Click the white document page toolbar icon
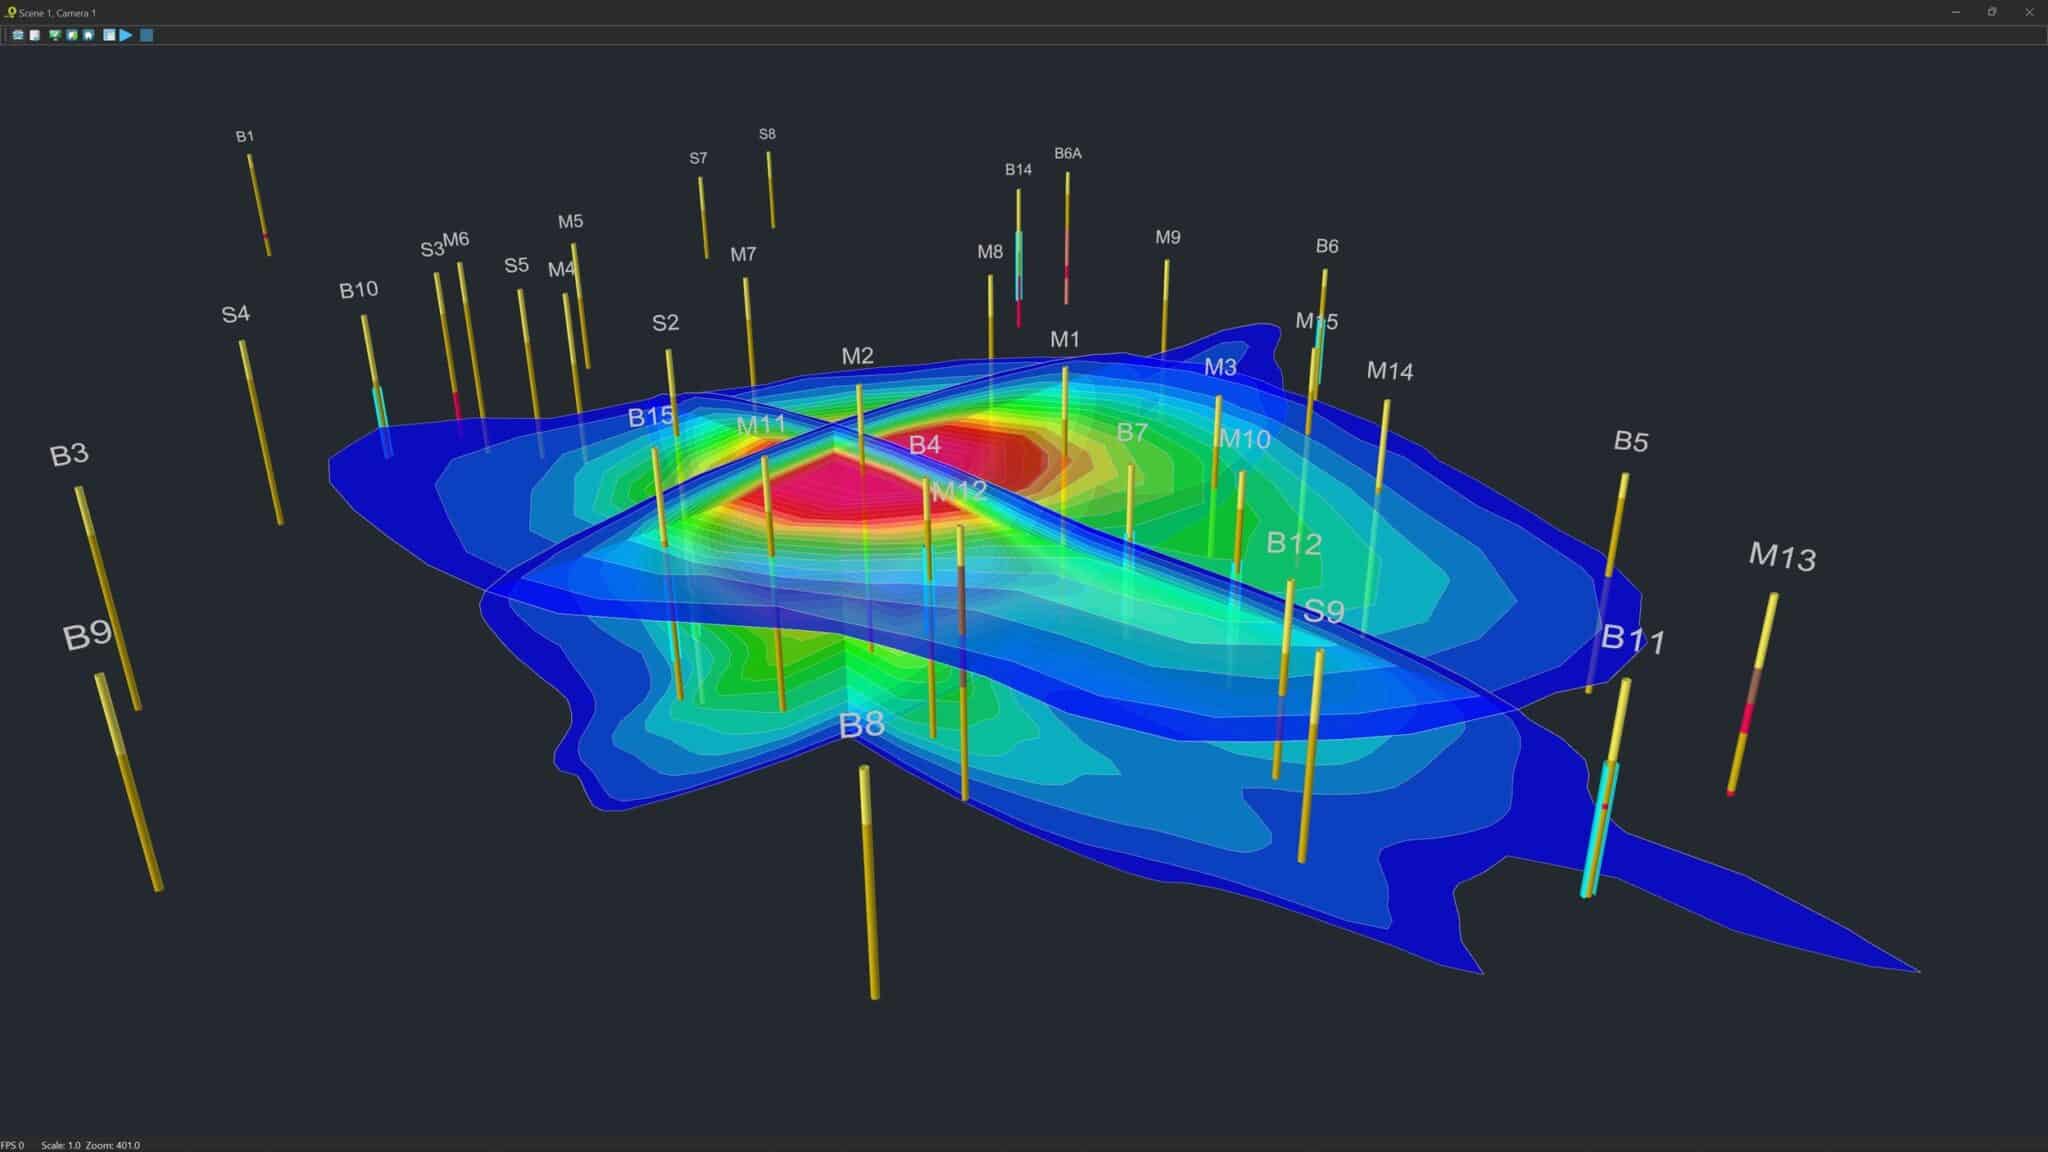The width and height of the screenshot is (2048, 1152). tap(35, 35)
